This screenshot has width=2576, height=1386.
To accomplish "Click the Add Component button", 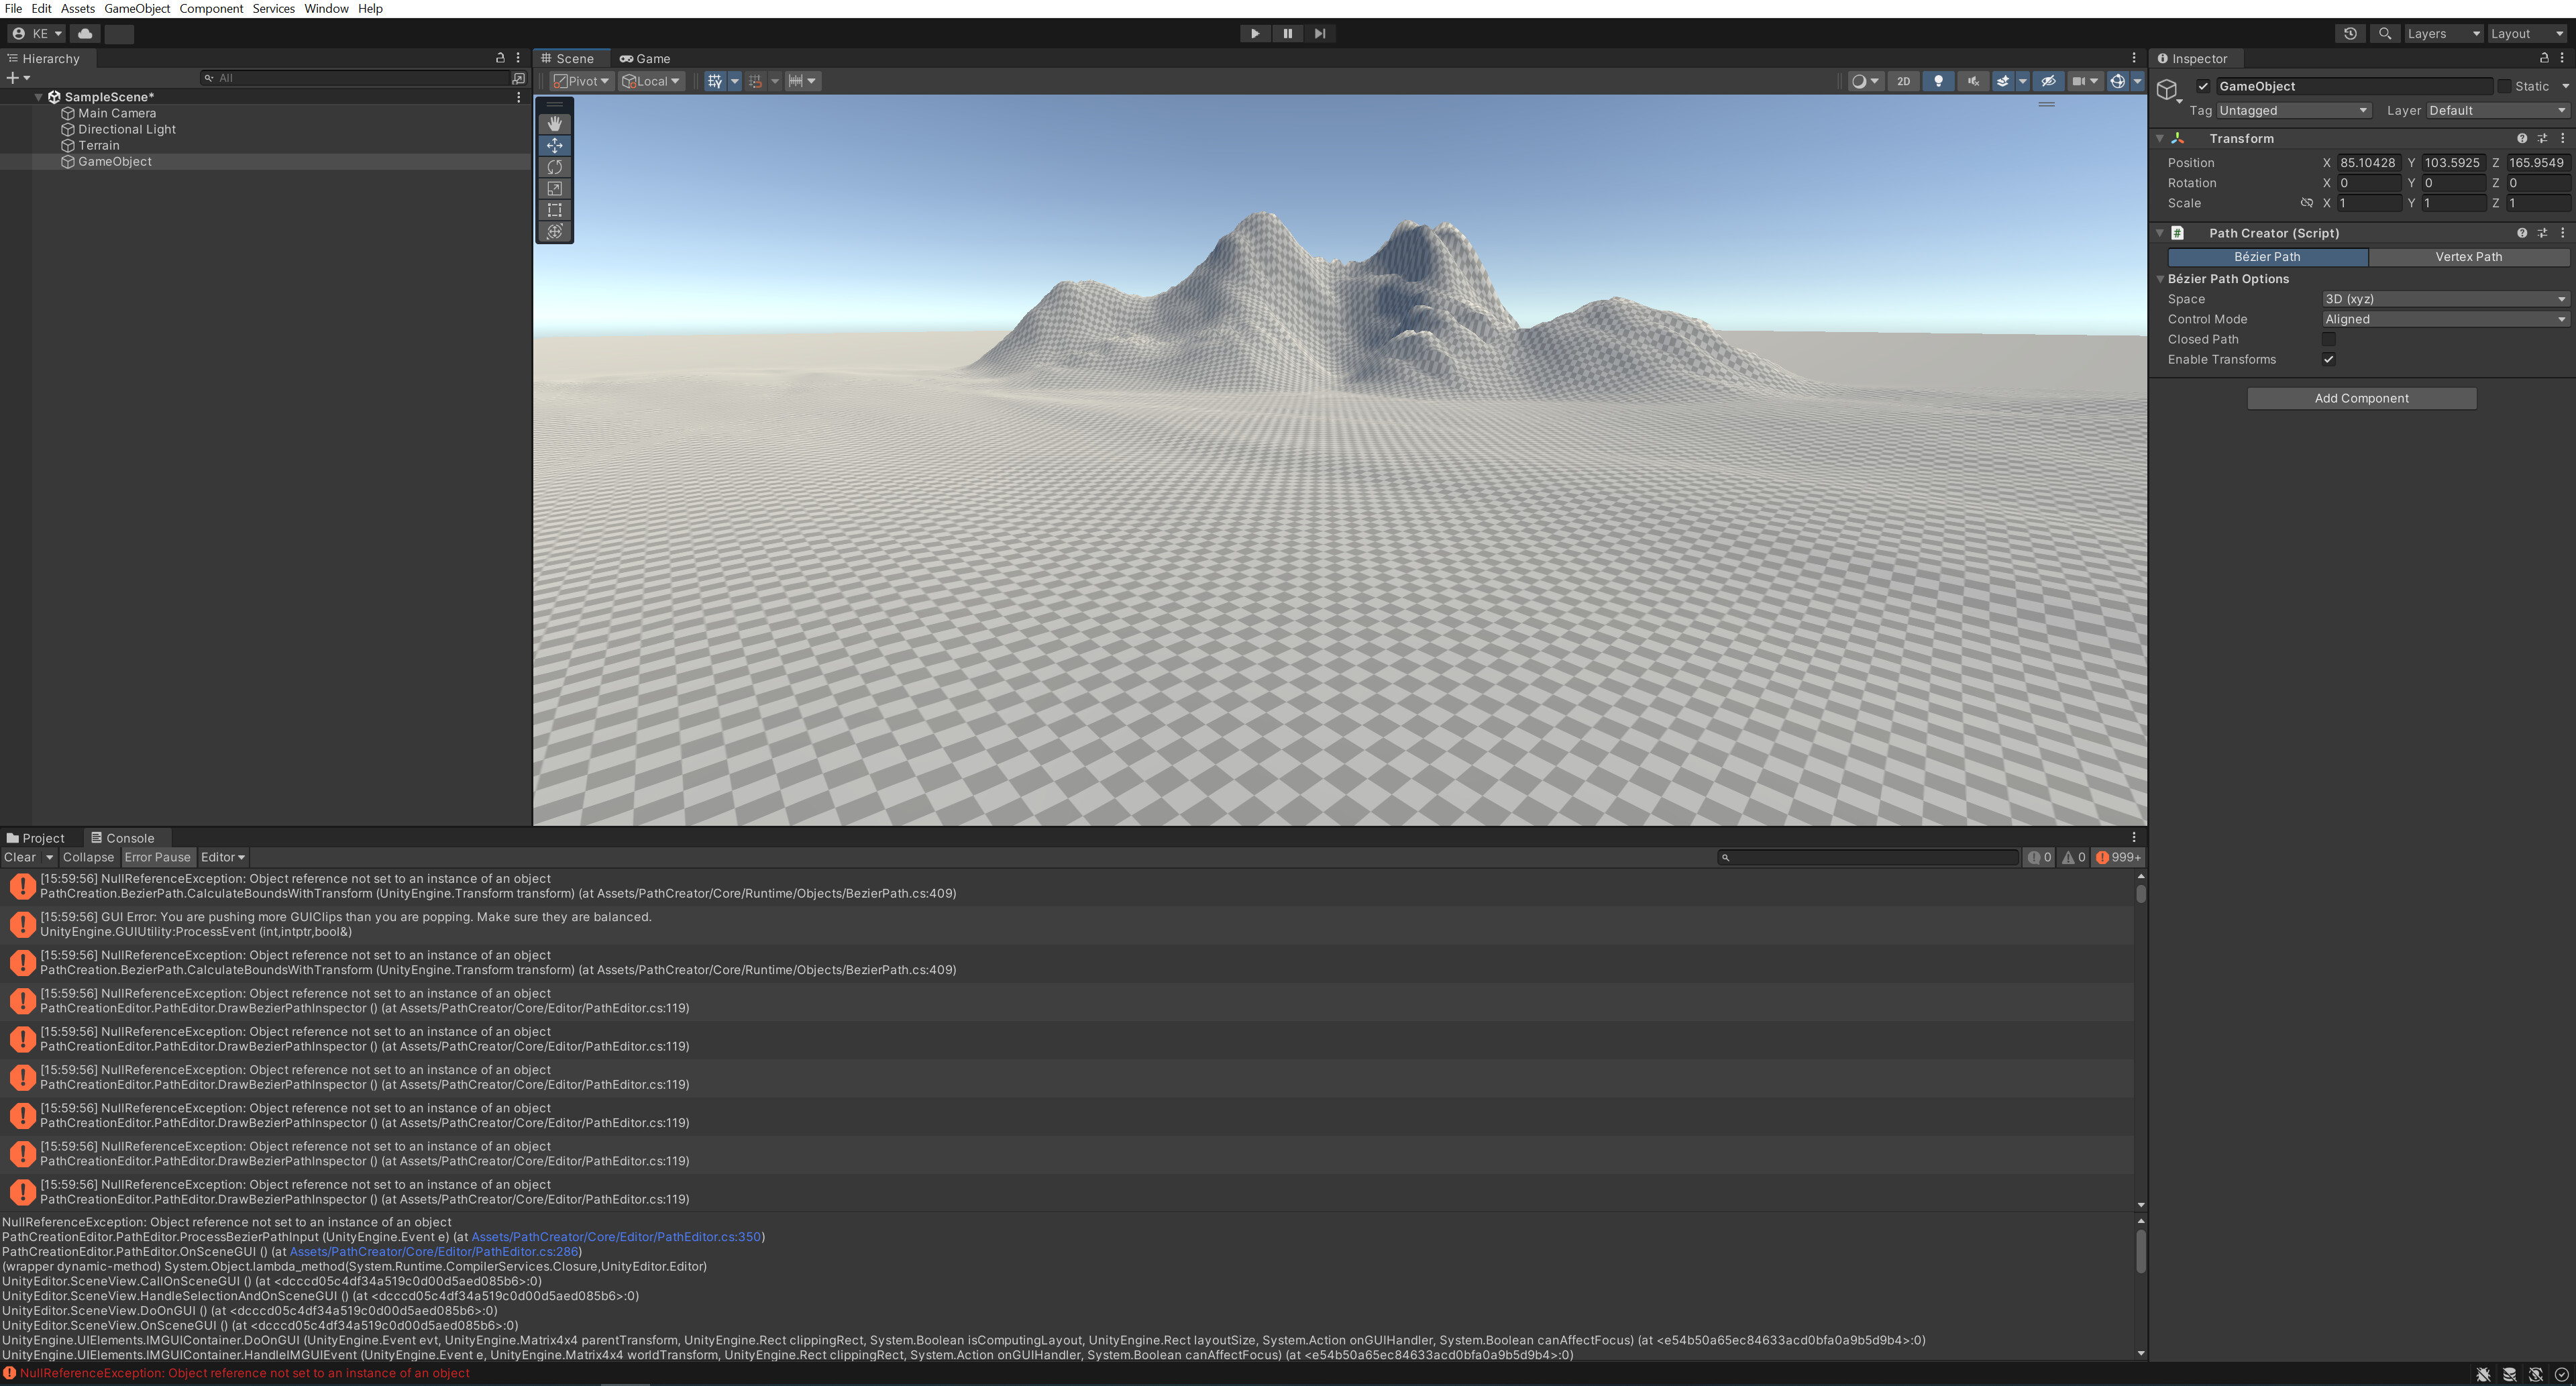I will click(2361, 397).
